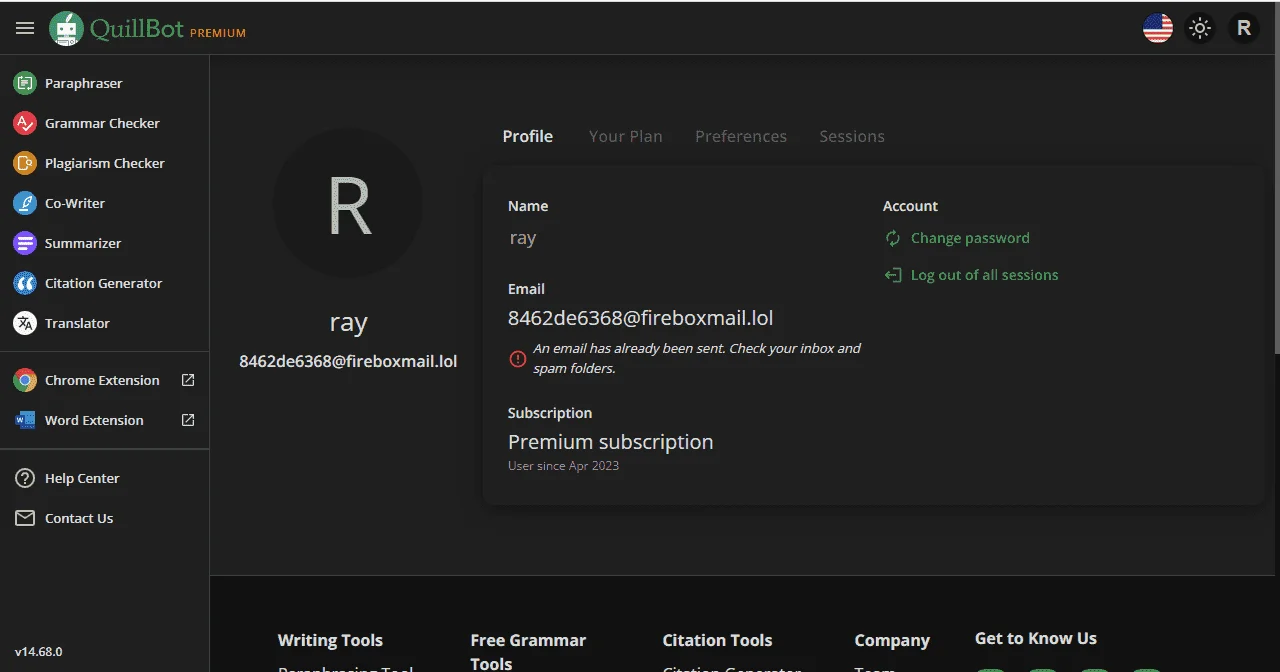Click the large R profile avatar
Image resolution: width=1280 pixels, height=672 pixels.
click(x=348, y=203)
